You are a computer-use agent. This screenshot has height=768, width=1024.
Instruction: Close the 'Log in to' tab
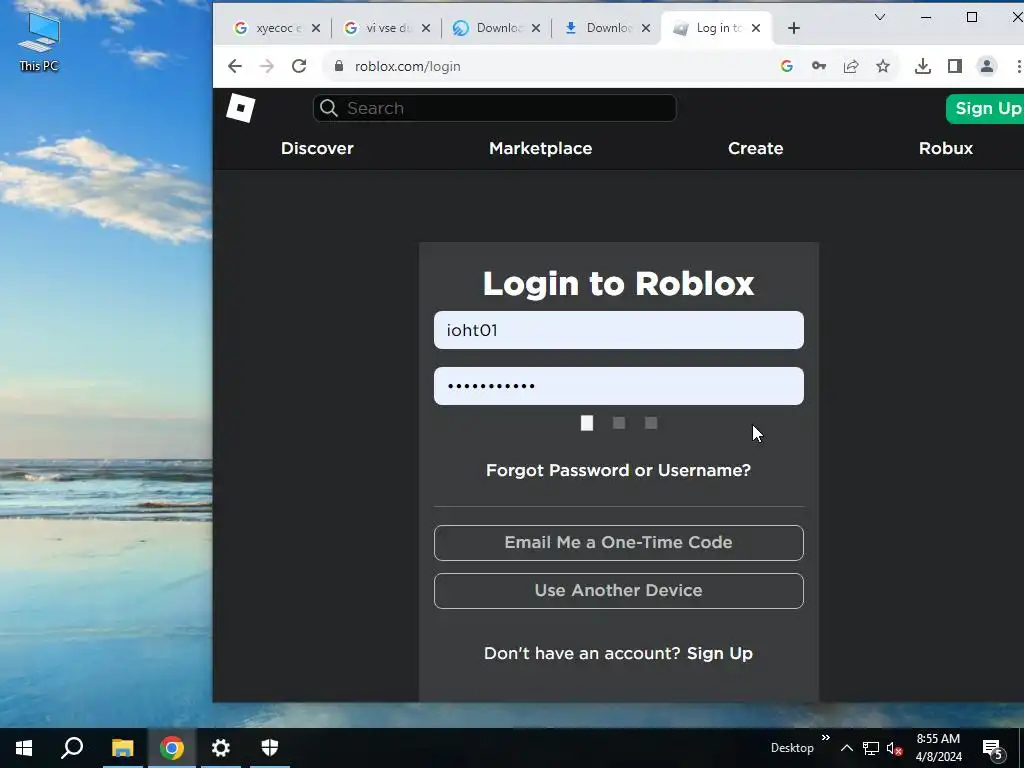[756, 28]
